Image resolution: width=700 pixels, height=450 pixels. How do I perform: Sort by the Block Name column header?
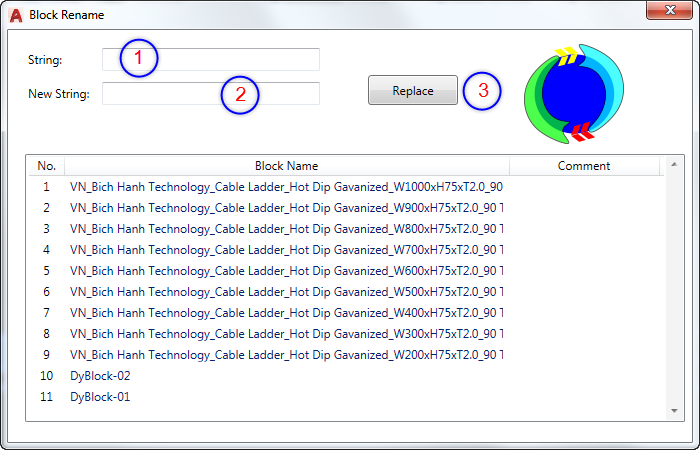pos(287,166)
